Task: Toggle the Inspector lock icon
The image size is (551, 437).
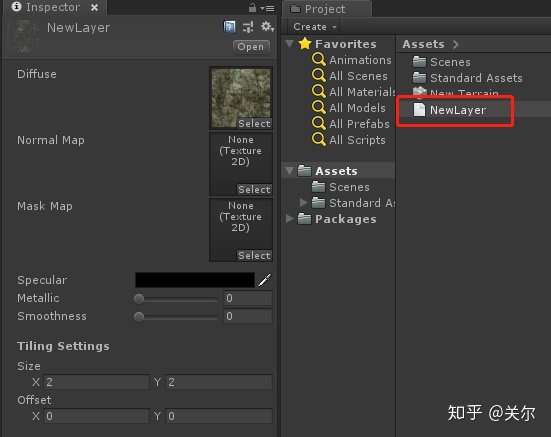Action: [x=252, y=8]
